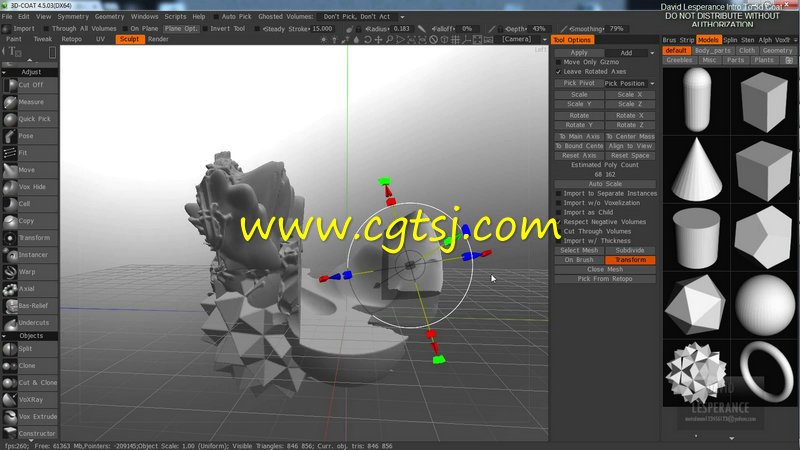
Task: Toggle Auto Pick checkbox
Action: coord(216,17)
